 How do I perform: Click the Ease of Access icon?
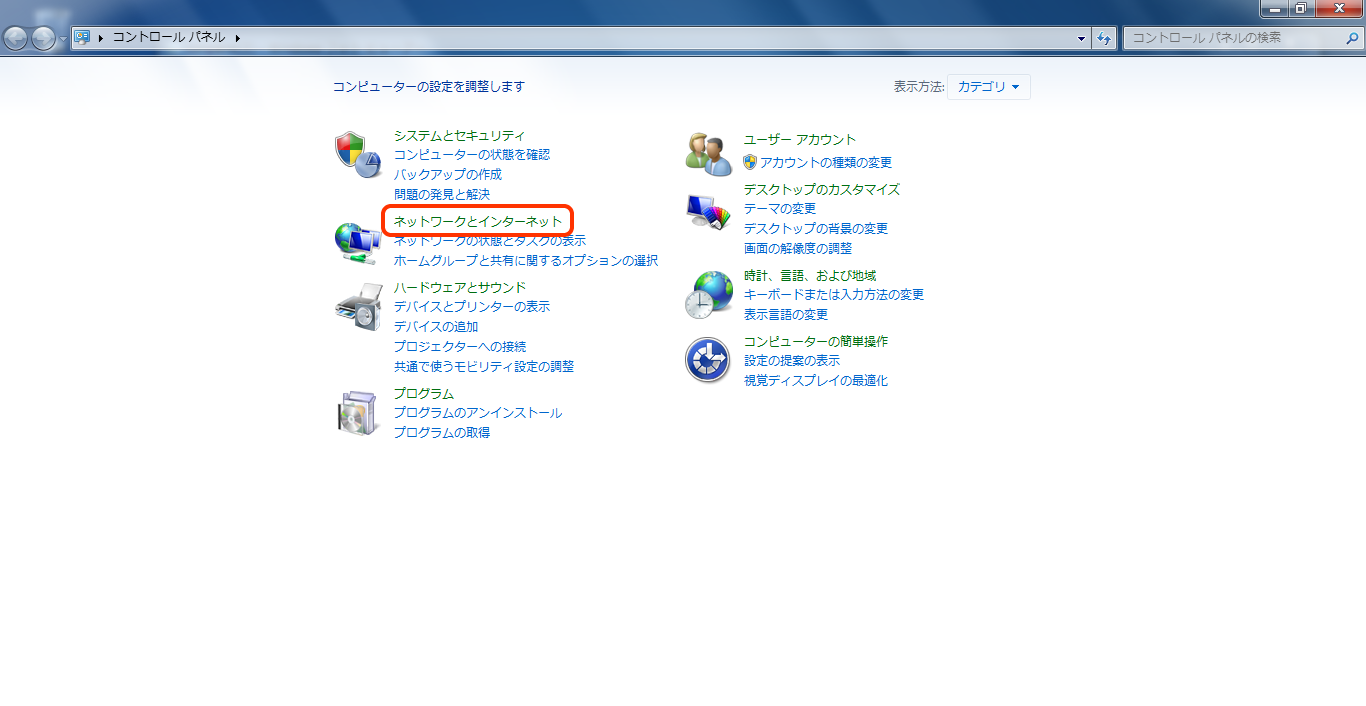click(708, 360)
